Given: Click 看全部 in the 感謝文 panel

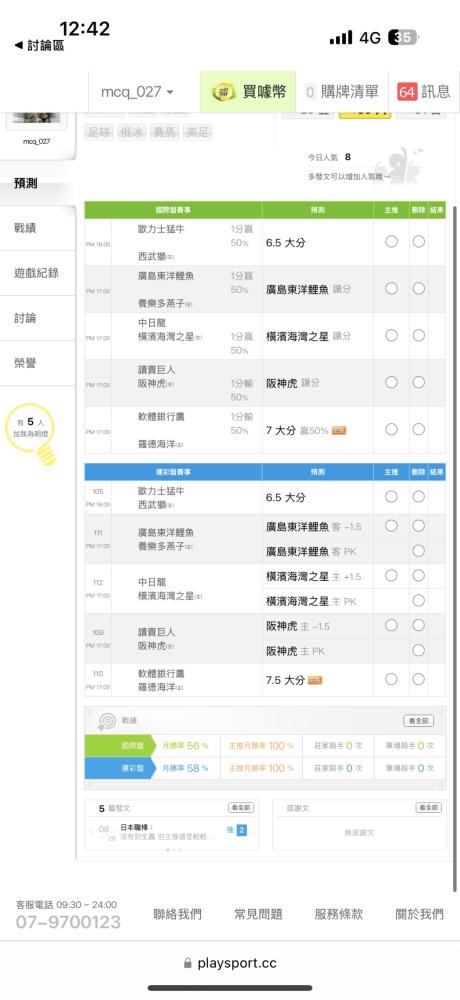Looking at the screenshot, I should pos(428,808).
